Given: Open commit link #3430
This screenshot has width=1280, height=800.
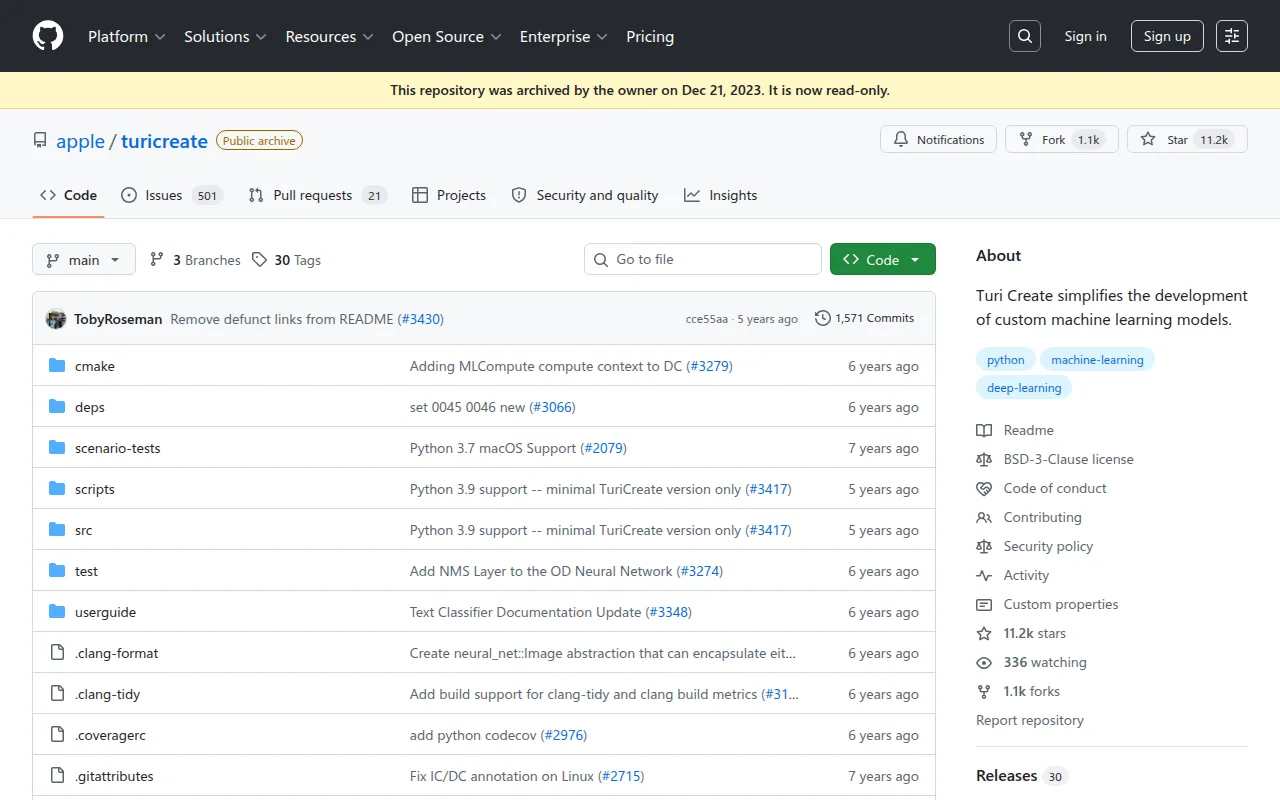Looking at the screenshot, I should pyautogui.click(x=421, y=319).
